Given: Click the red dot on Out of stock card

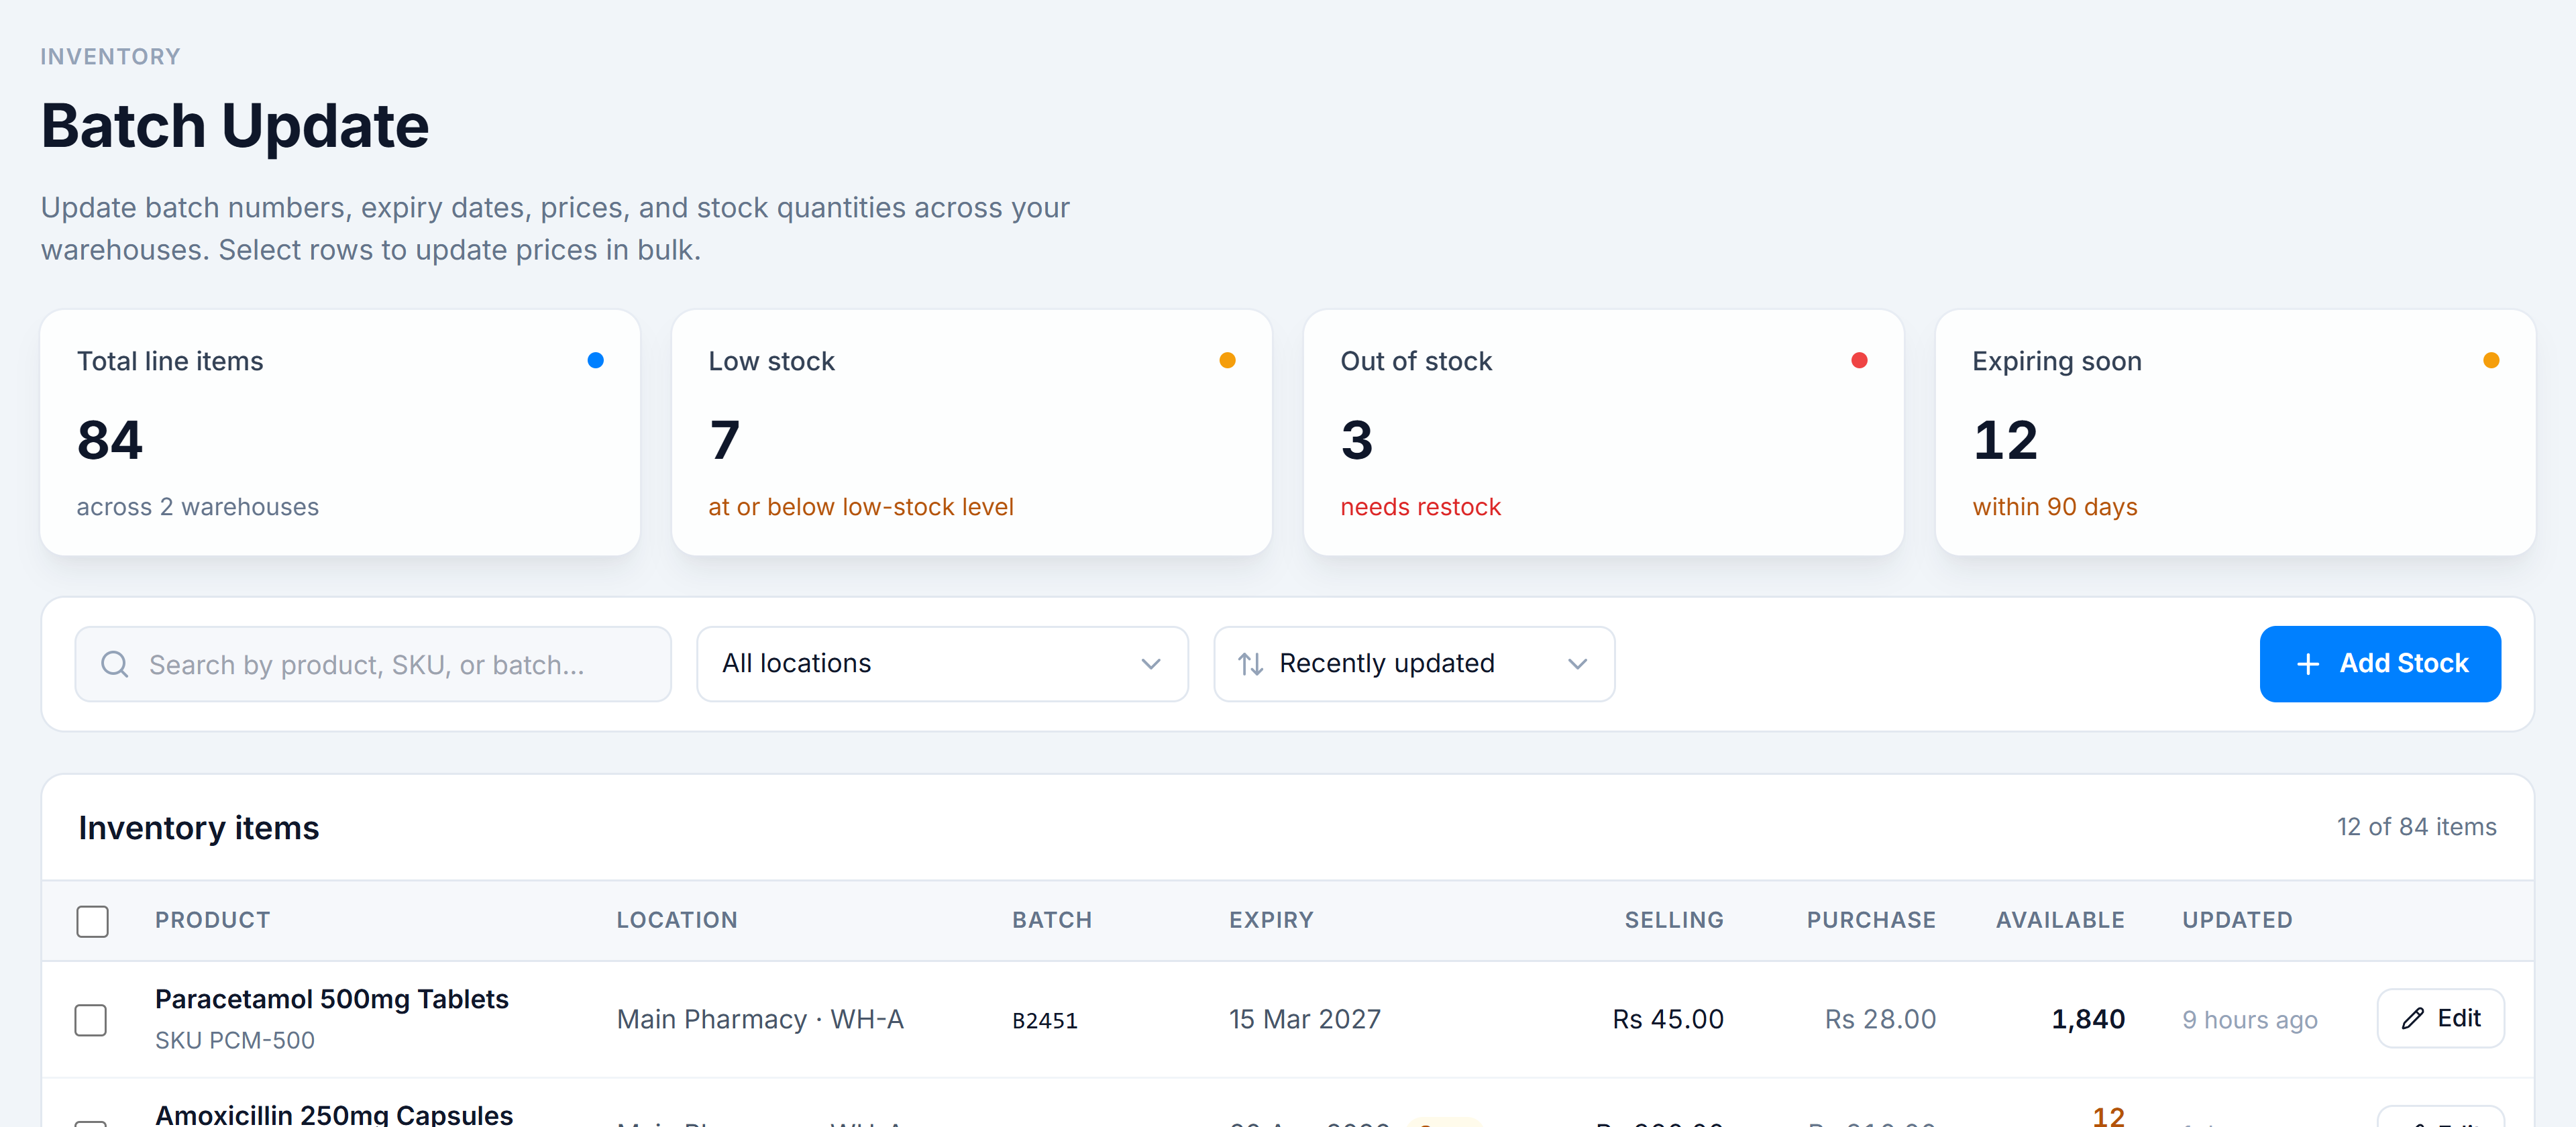Looking at the screenshot, I should pyautogui.click(x=1859, y=360).
